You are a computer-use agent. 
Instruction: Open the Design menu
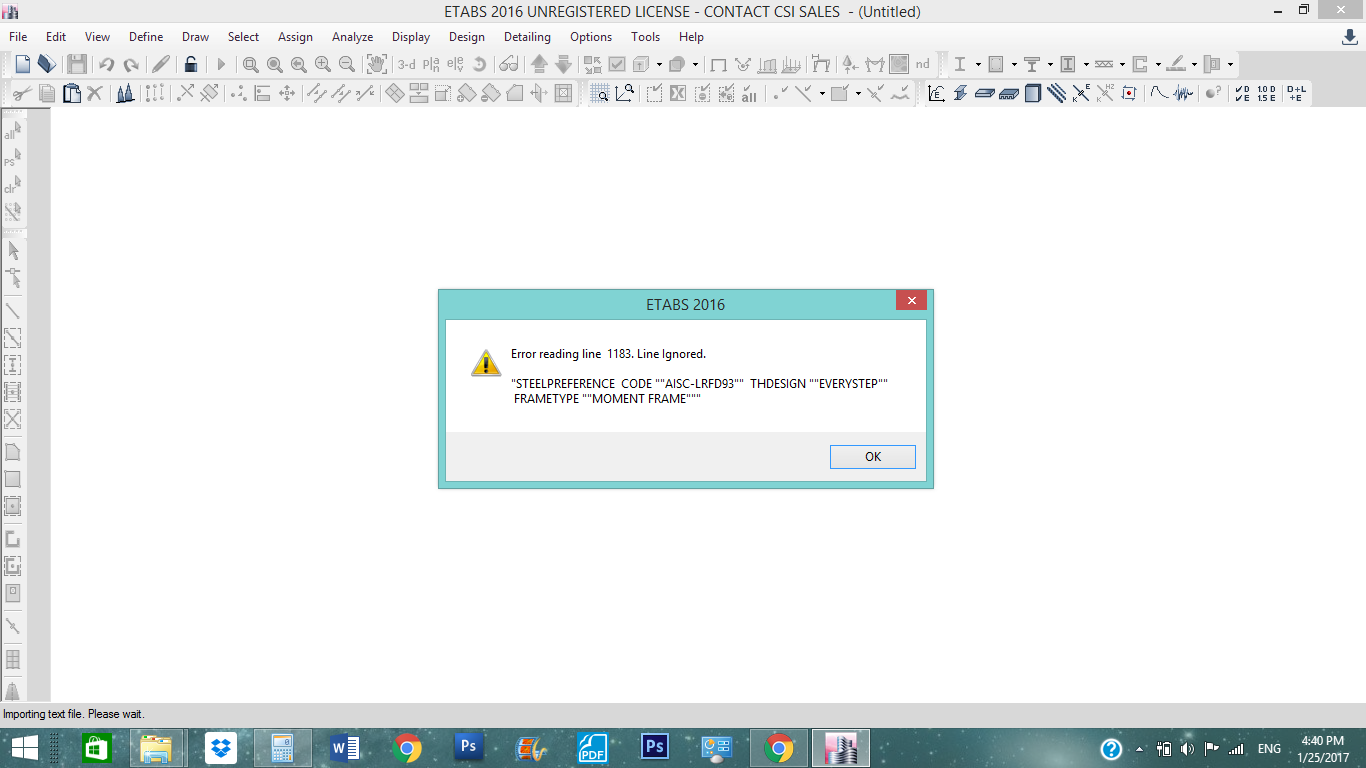click(x=466, y=37)
